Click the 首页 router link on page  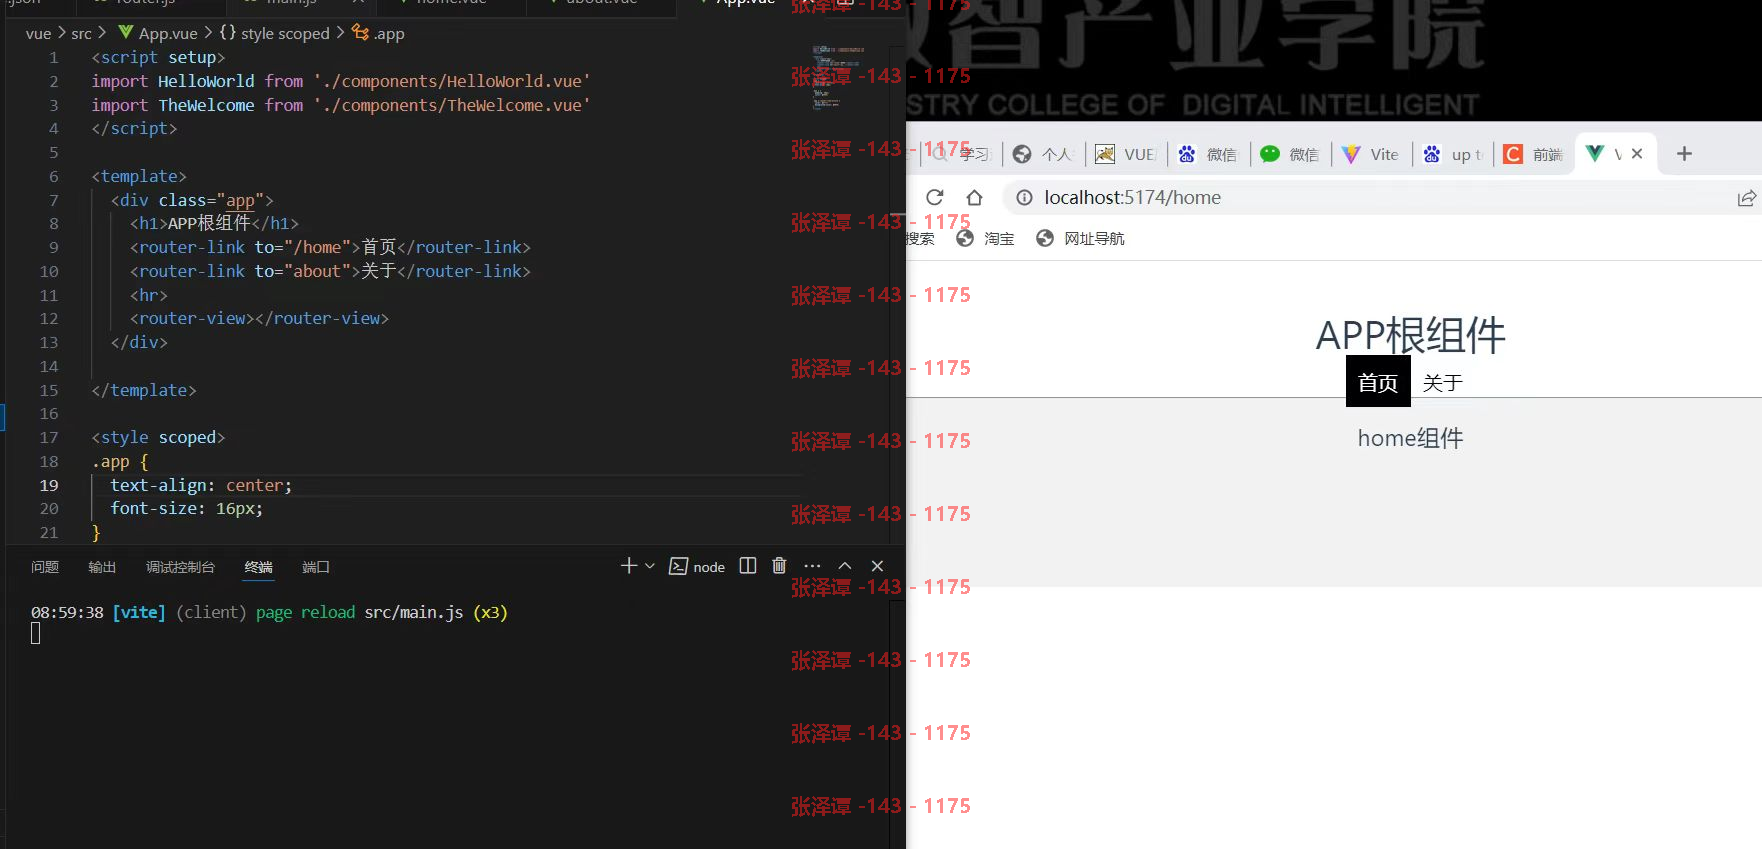[x=1378, y=383]
